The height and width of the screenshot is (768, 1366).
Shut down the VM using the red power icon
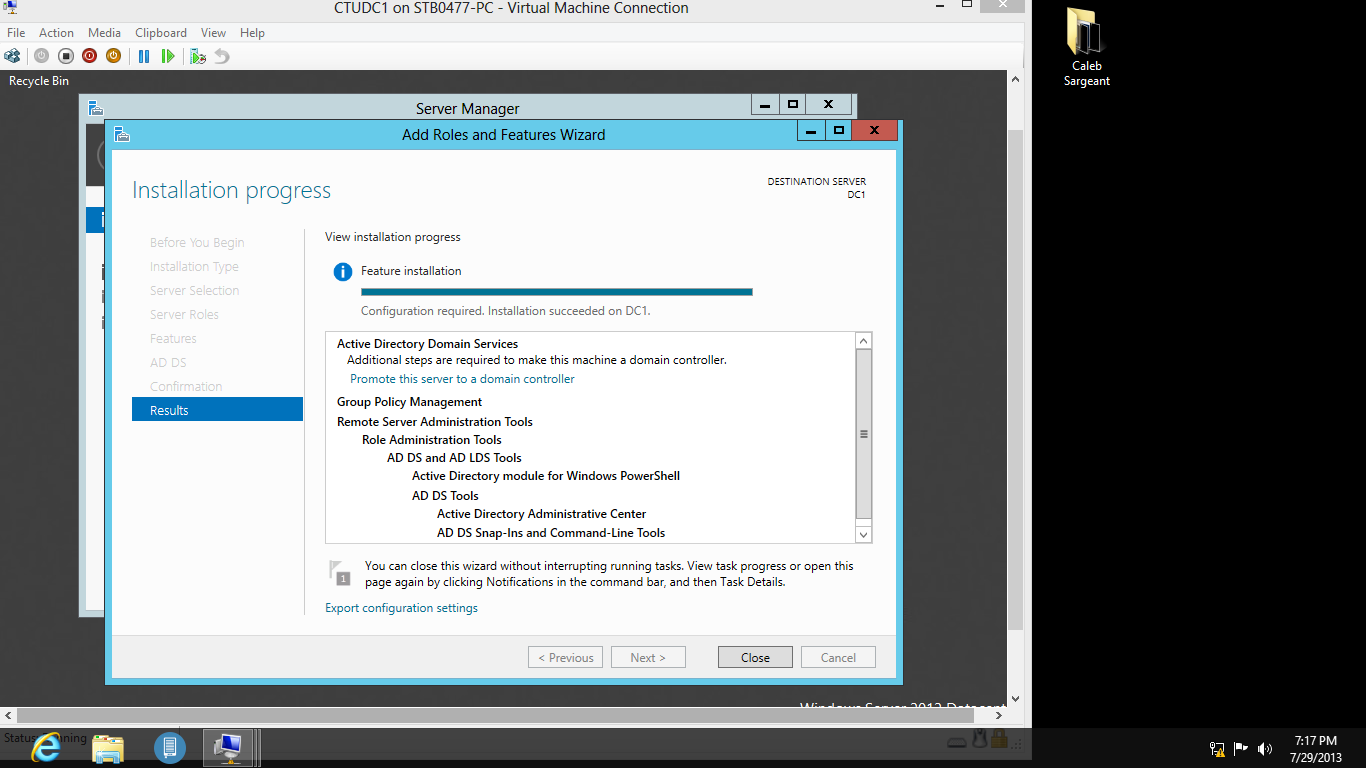89,56
